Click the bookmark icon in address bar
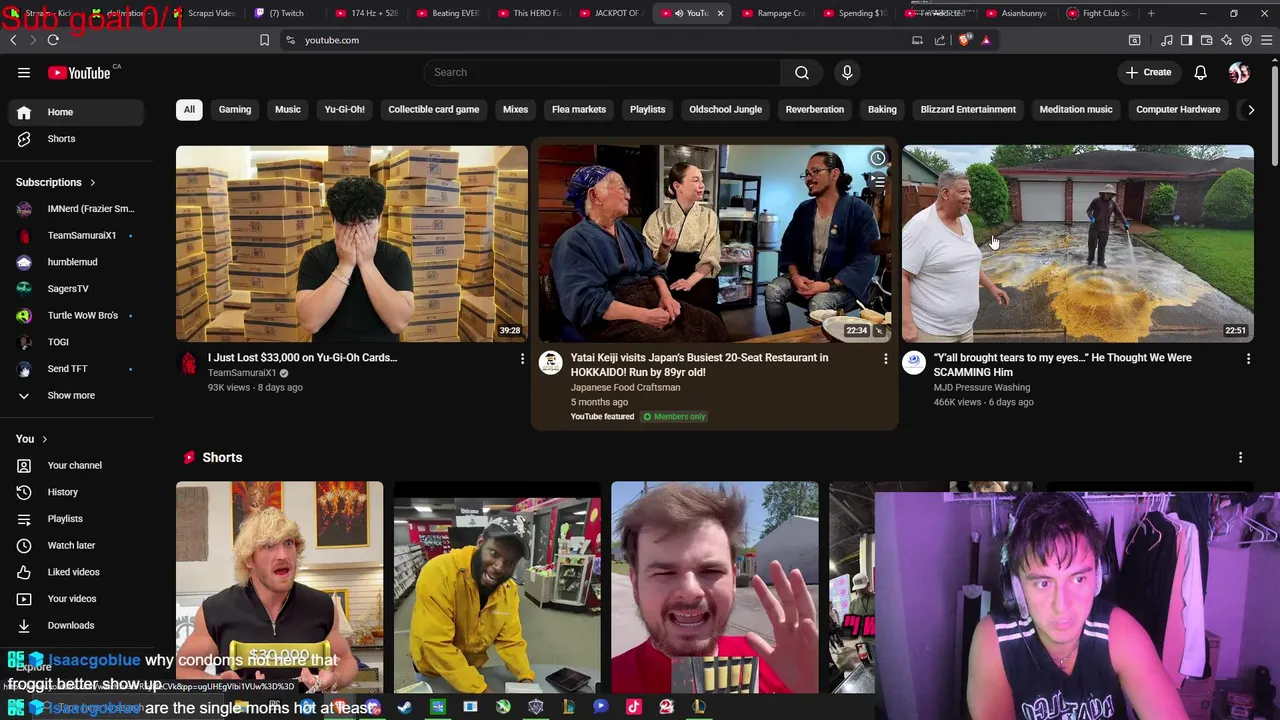 pyautogui.click(x=264, y=40)
